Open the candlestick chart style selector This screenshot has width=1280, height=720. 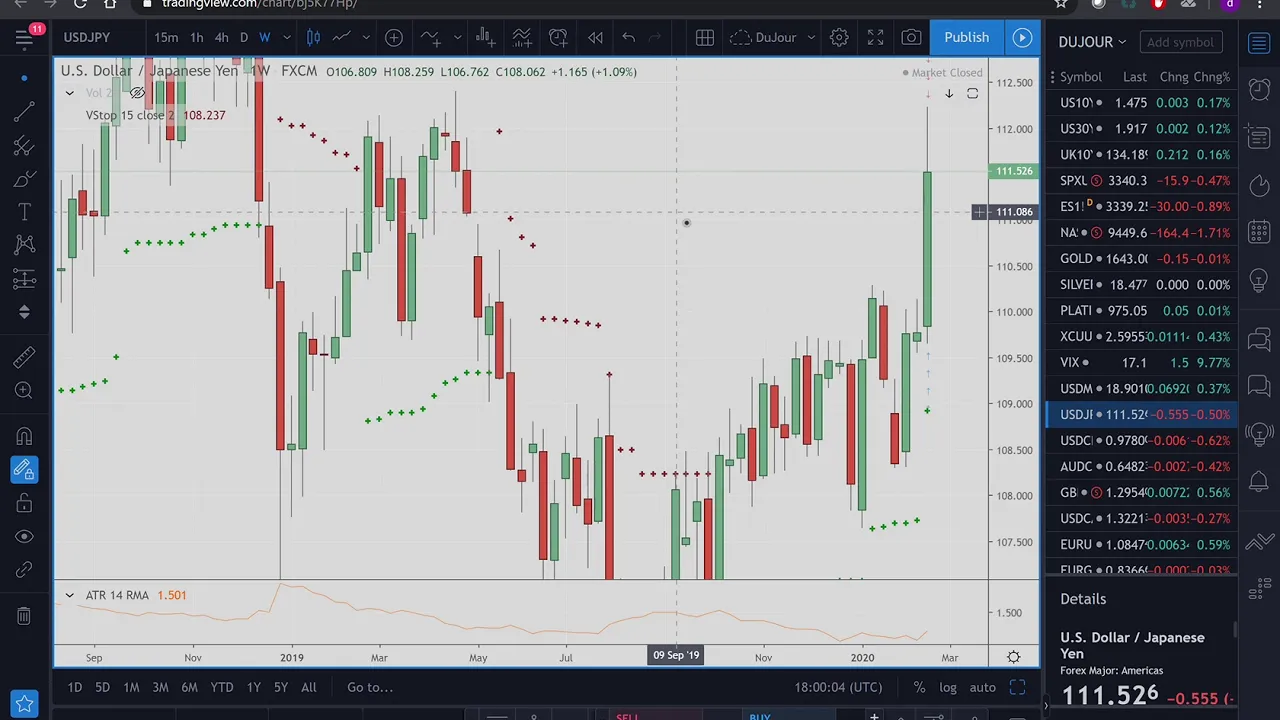point(313,38)
